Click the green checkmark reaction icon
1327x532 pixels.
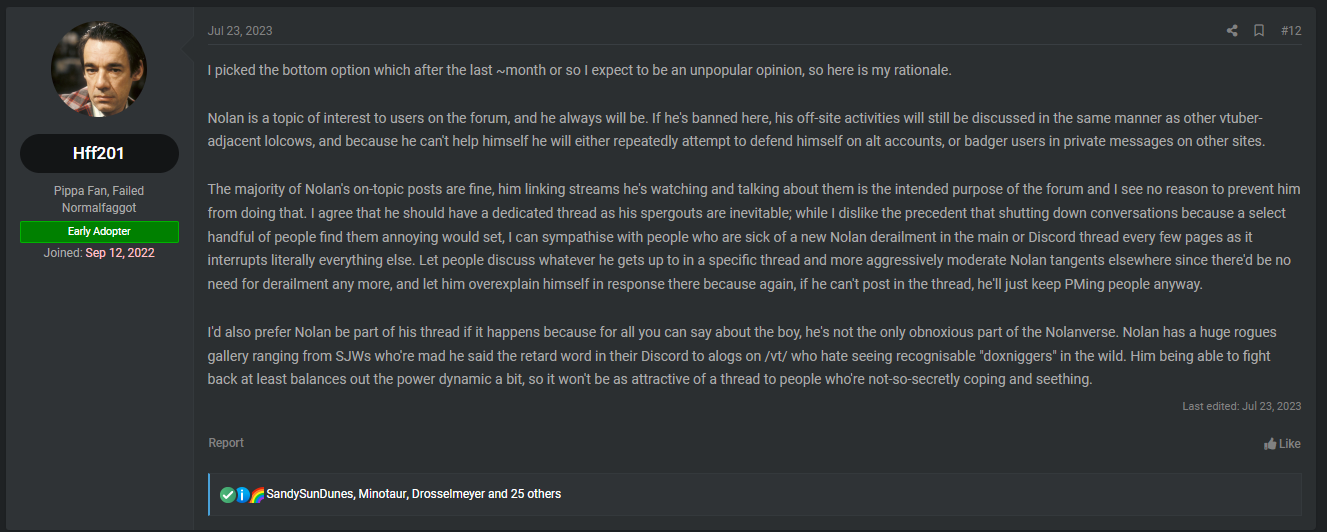tap(228, 494)
